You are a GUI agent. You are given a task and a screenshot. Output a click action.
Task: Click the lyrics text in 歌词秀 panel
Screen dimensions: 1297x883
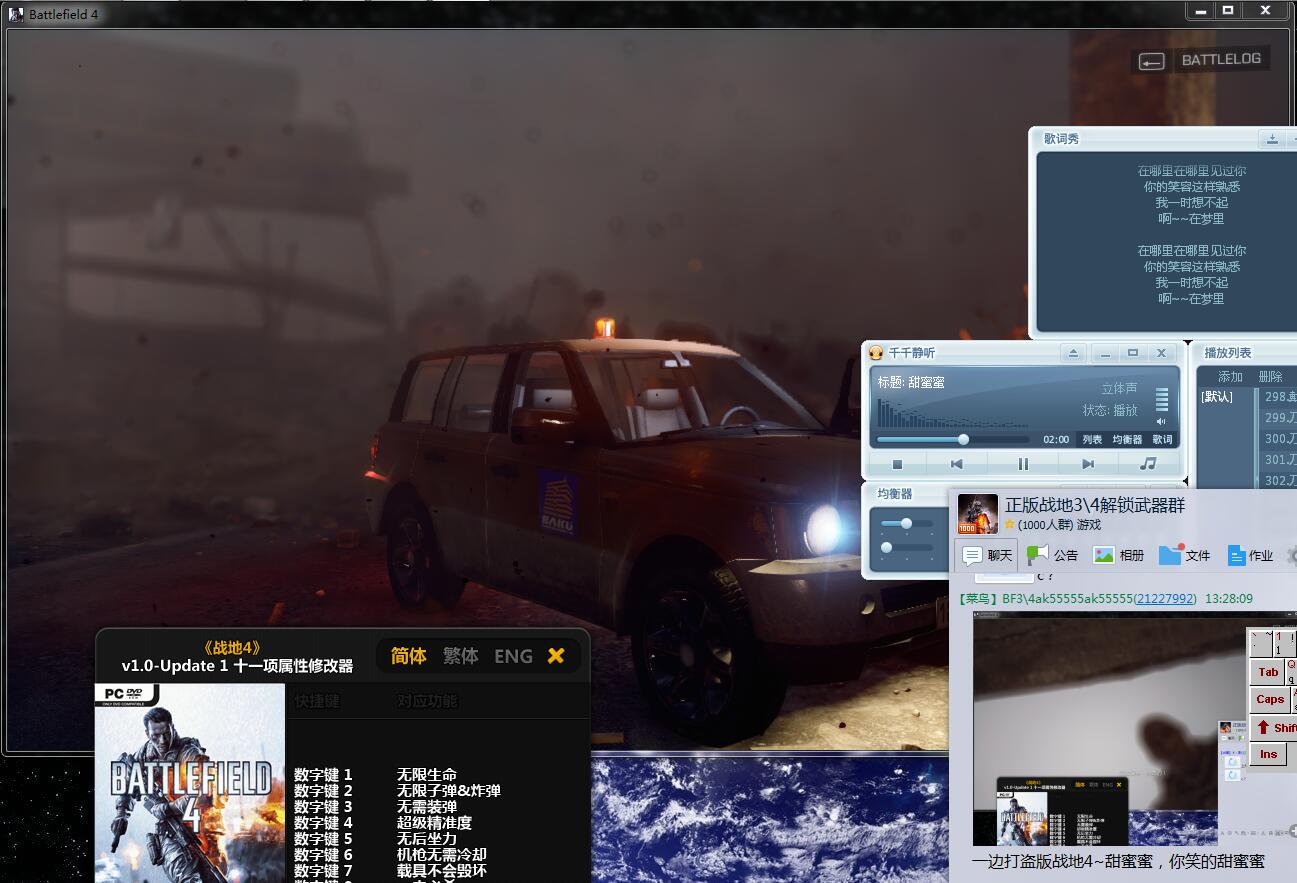coord(1191,235)
